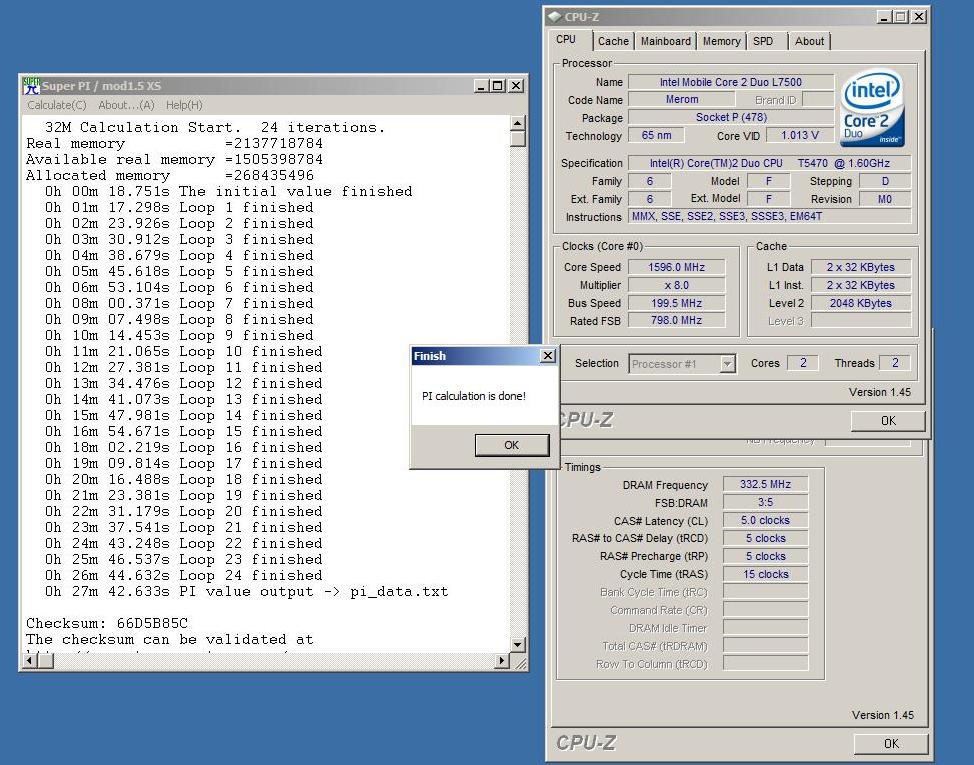Click the Cycle Time value 15 clocks
The image size is (974, 765).
[765, 574]
